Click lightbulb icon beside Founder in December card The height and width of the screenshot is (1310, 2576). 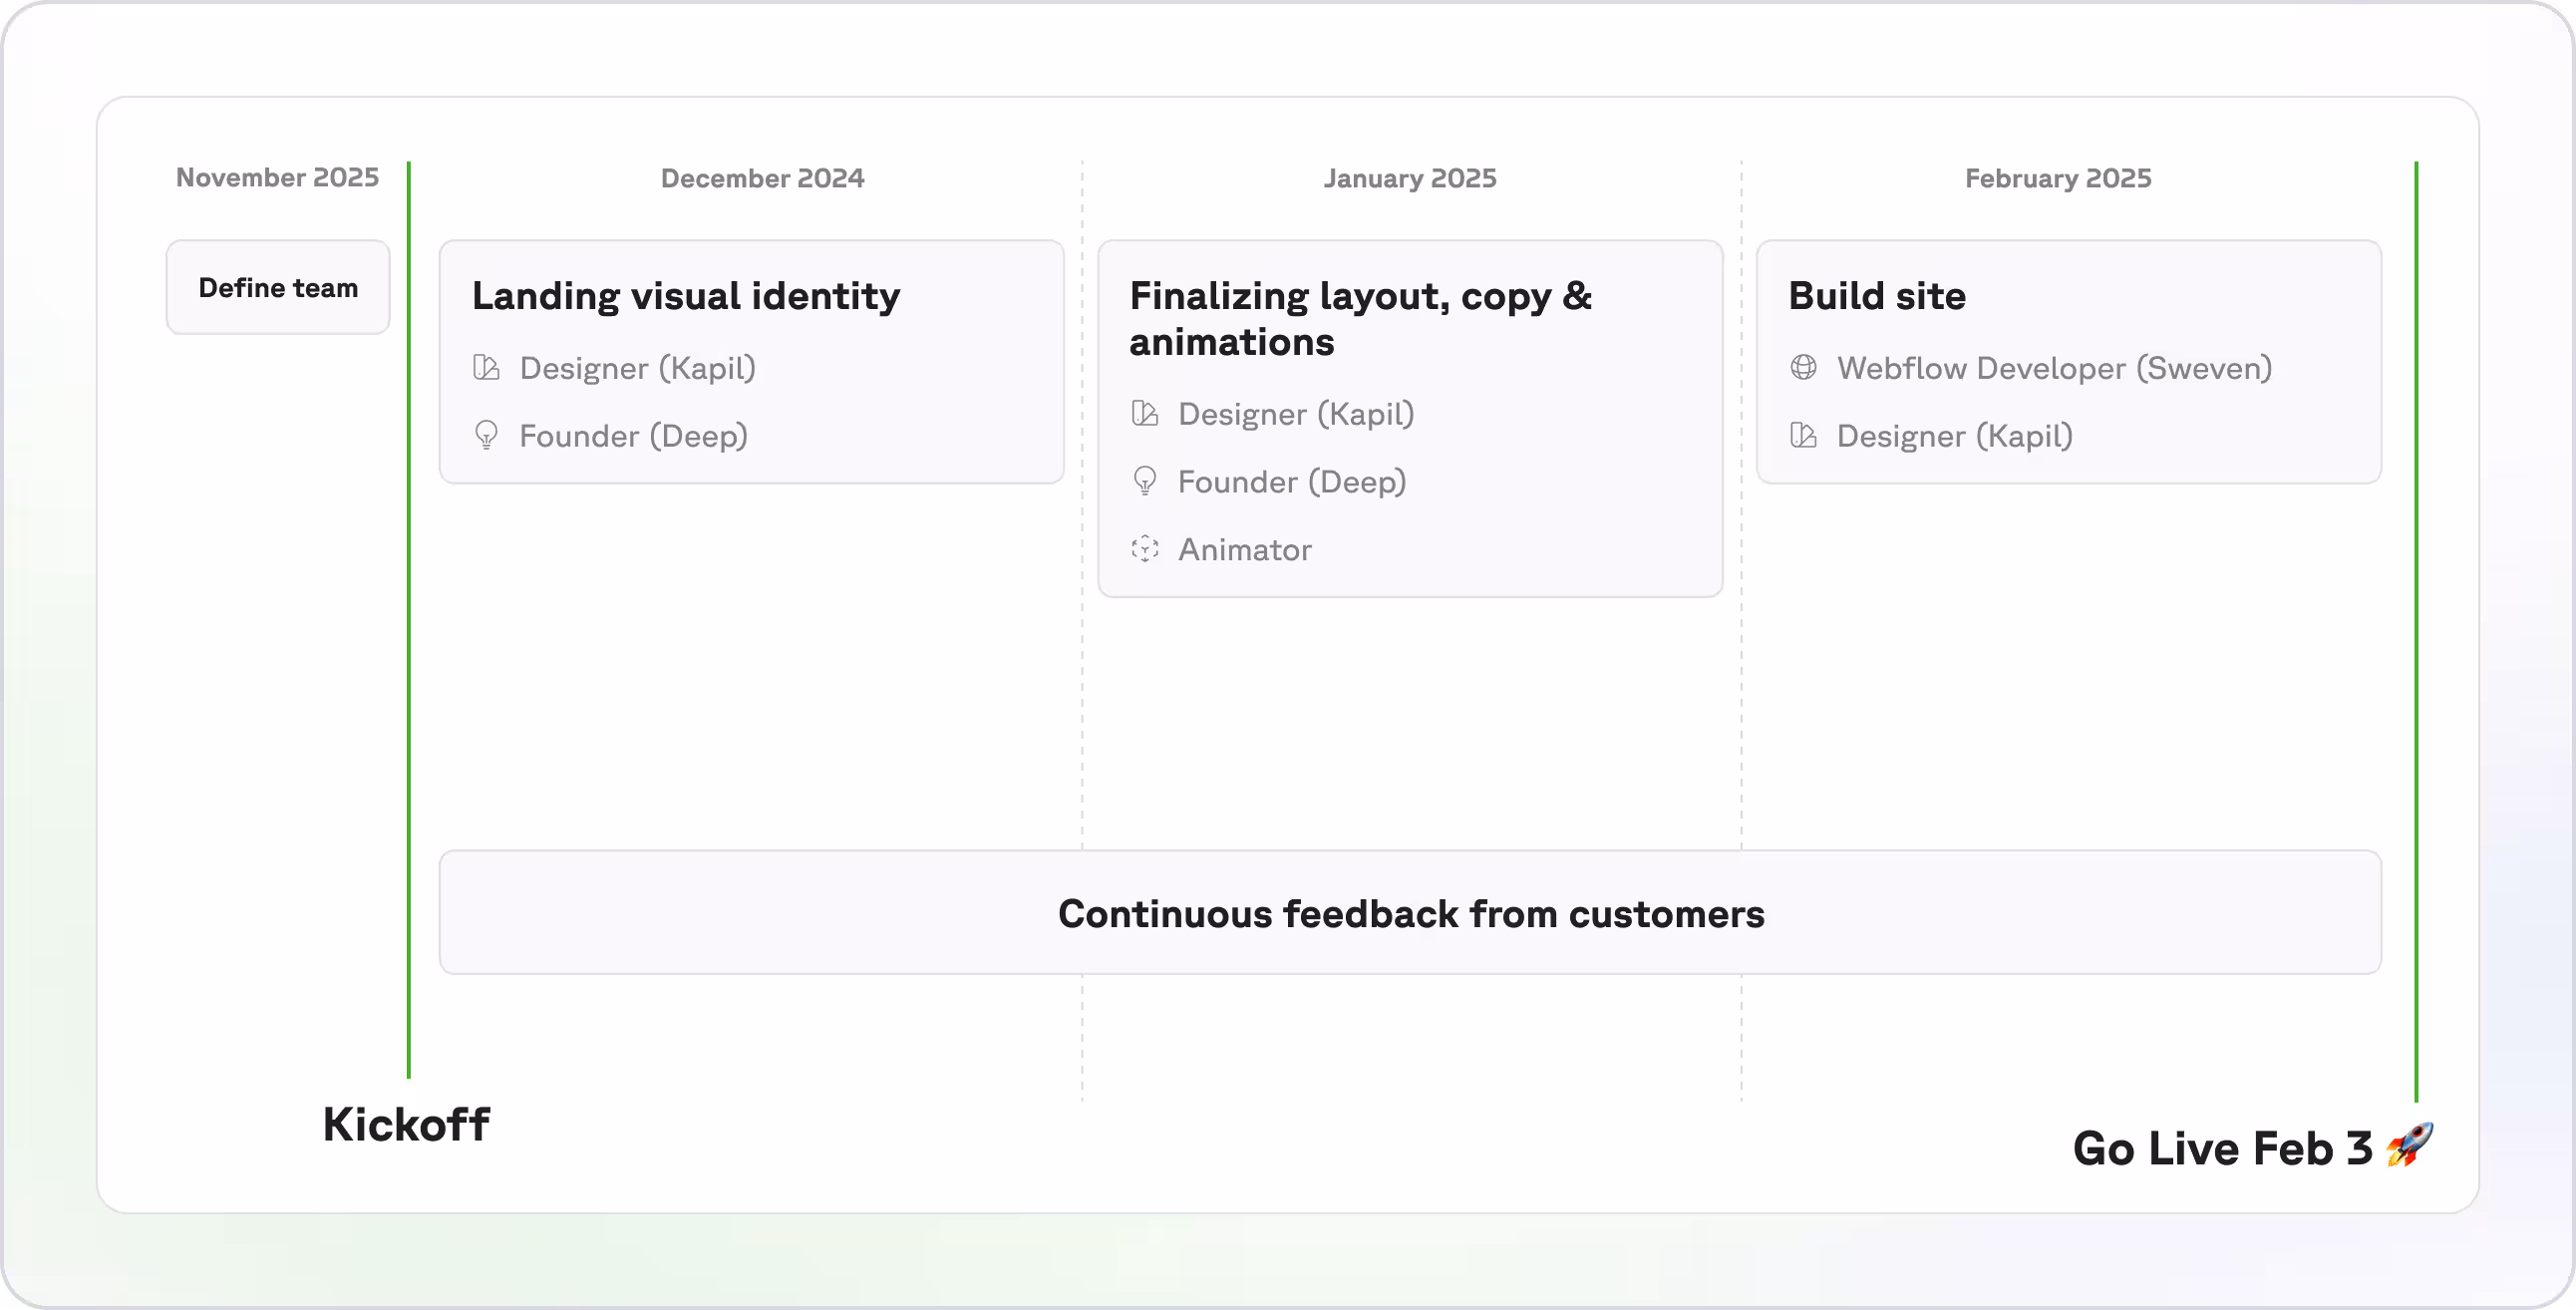click(x=486, y=435)
